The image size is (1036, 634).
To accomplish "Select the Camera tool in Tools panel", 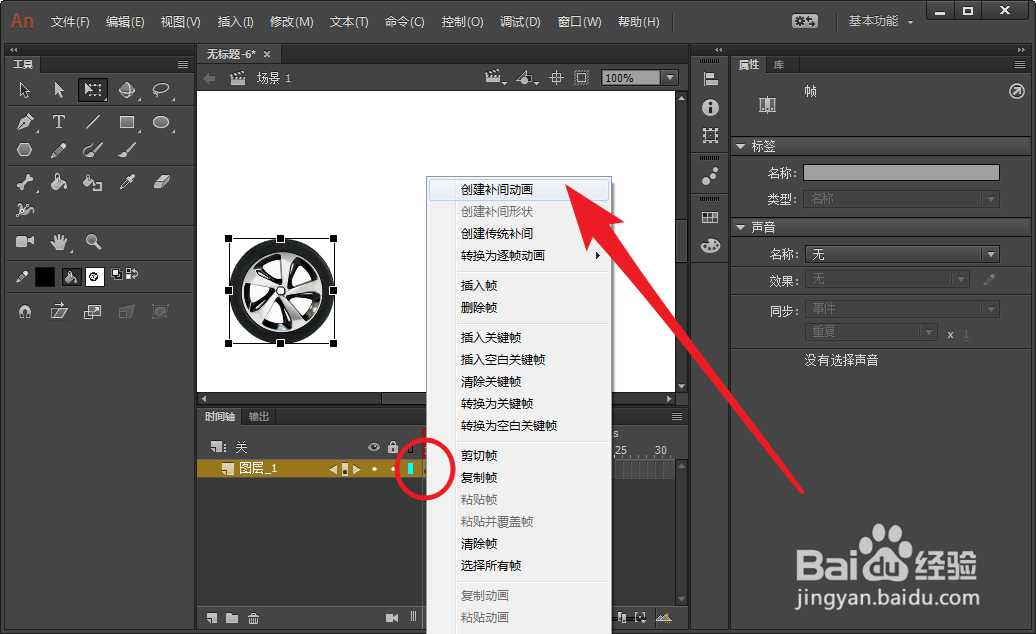I will pos(25,242).
